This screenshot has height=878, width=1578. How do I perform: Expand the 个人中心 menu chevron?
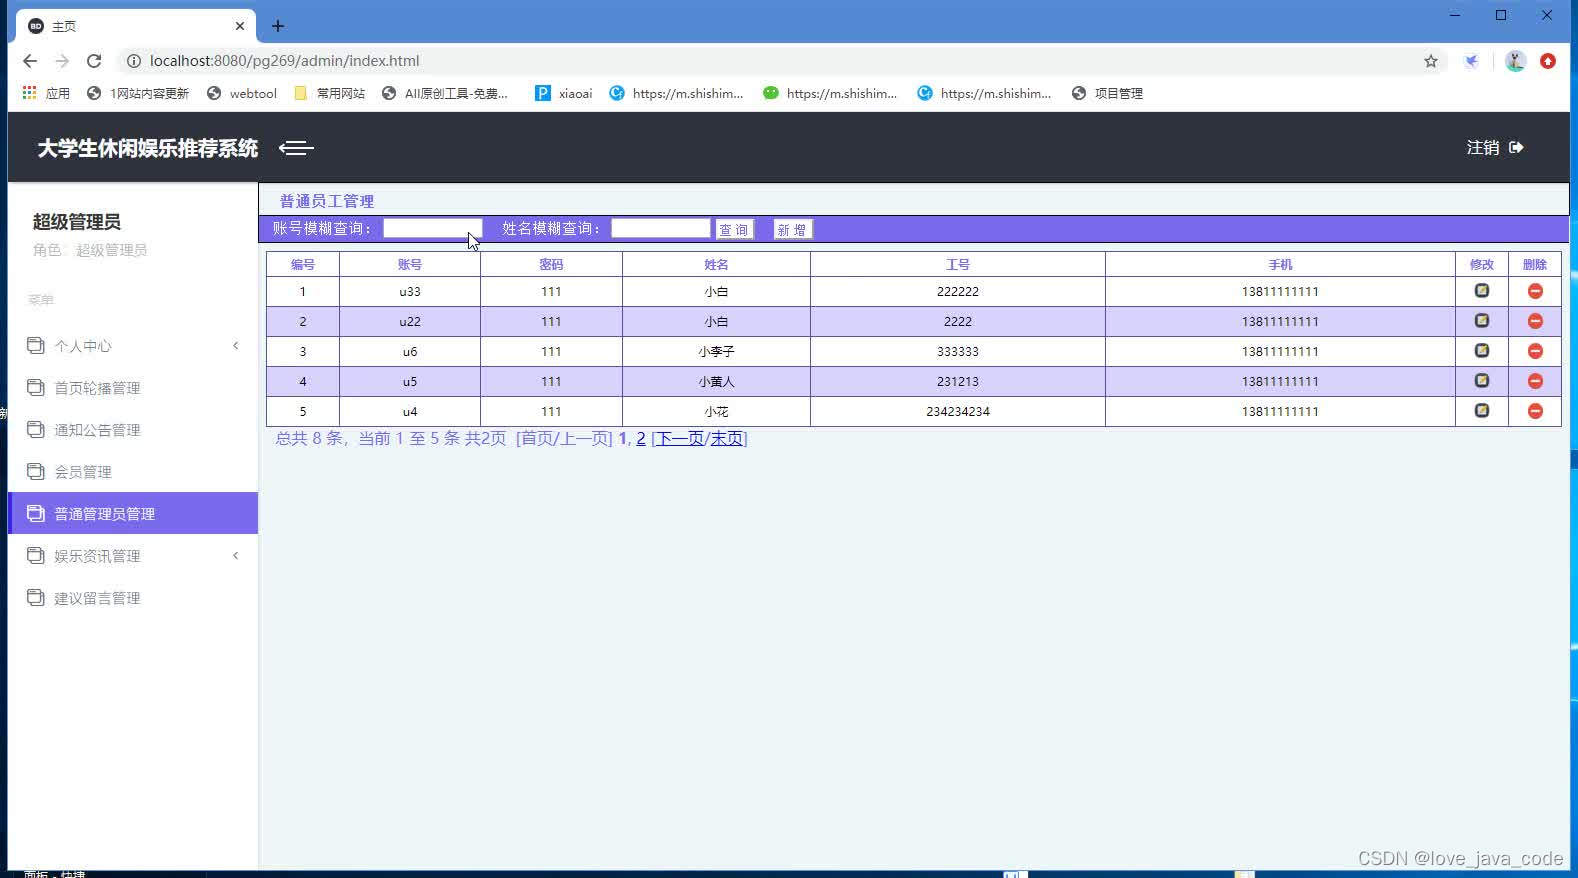236,346
